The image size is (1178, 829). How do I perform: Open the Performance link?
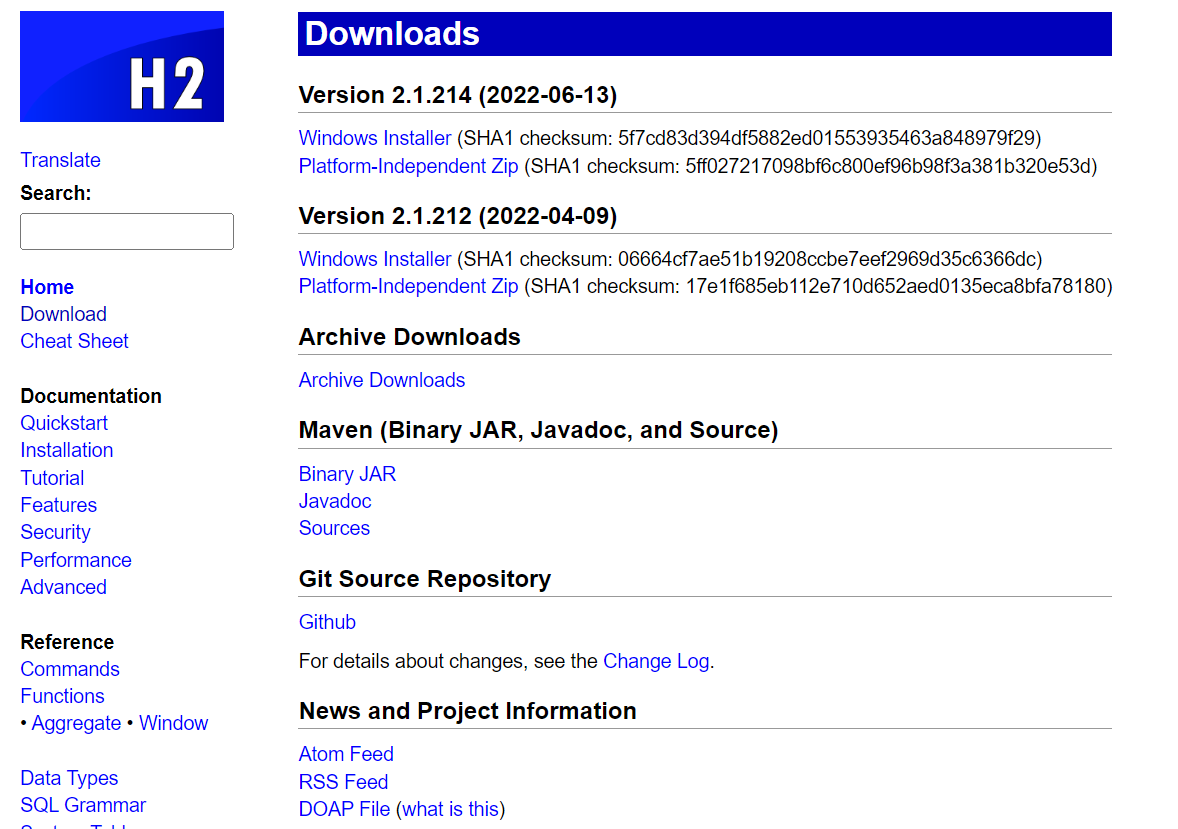76,560
